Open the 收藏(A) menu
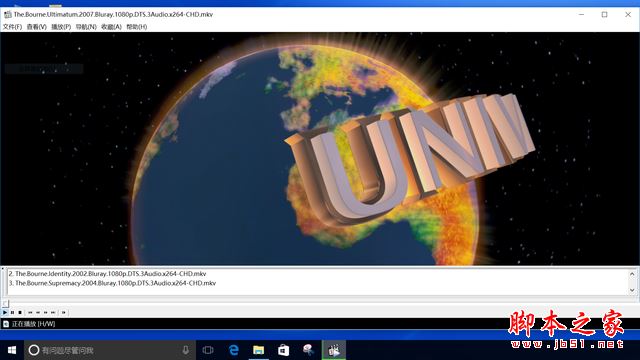This screenshot has height=360, width=640. pos(111,27)
